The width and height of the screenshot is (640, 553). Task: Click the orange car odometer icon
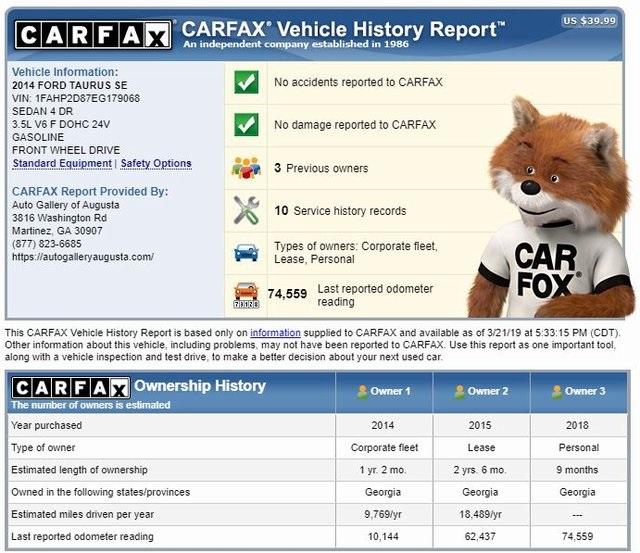246,295
